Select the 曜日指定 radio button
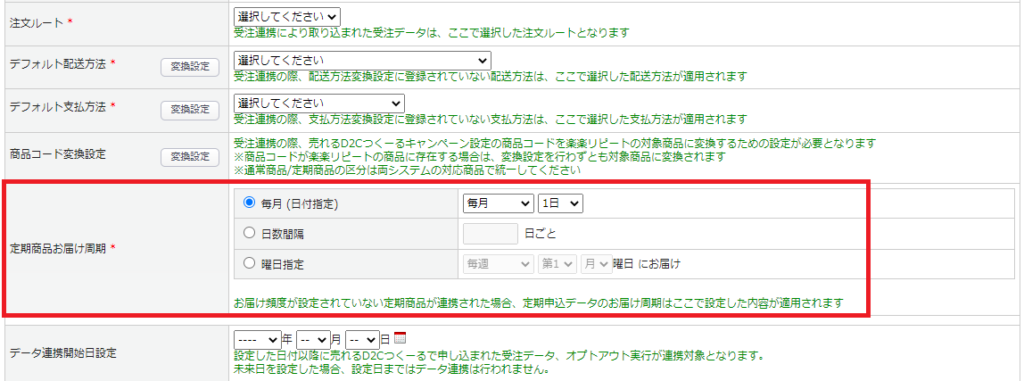Image resolution: width=1024 pixels, height=381 pixels. point(249,263)
